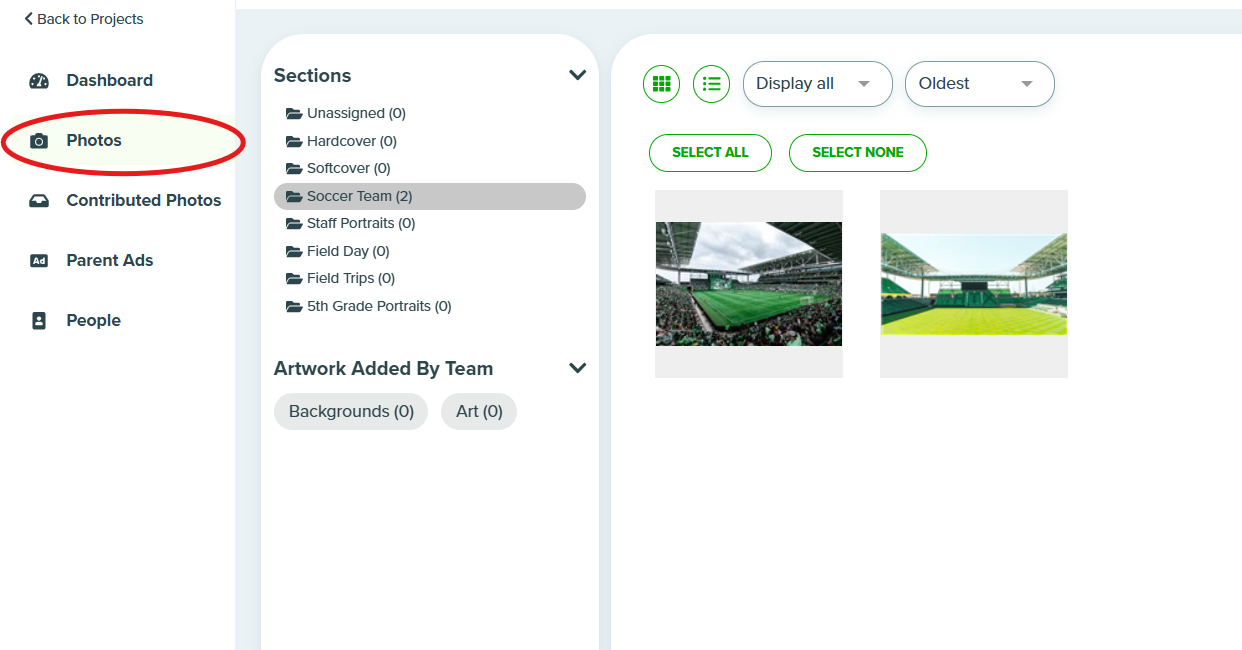Viewport: 1242px width, 650px height.
Task: Click the Dashboard gauge icon
Action: pos(39,81)
